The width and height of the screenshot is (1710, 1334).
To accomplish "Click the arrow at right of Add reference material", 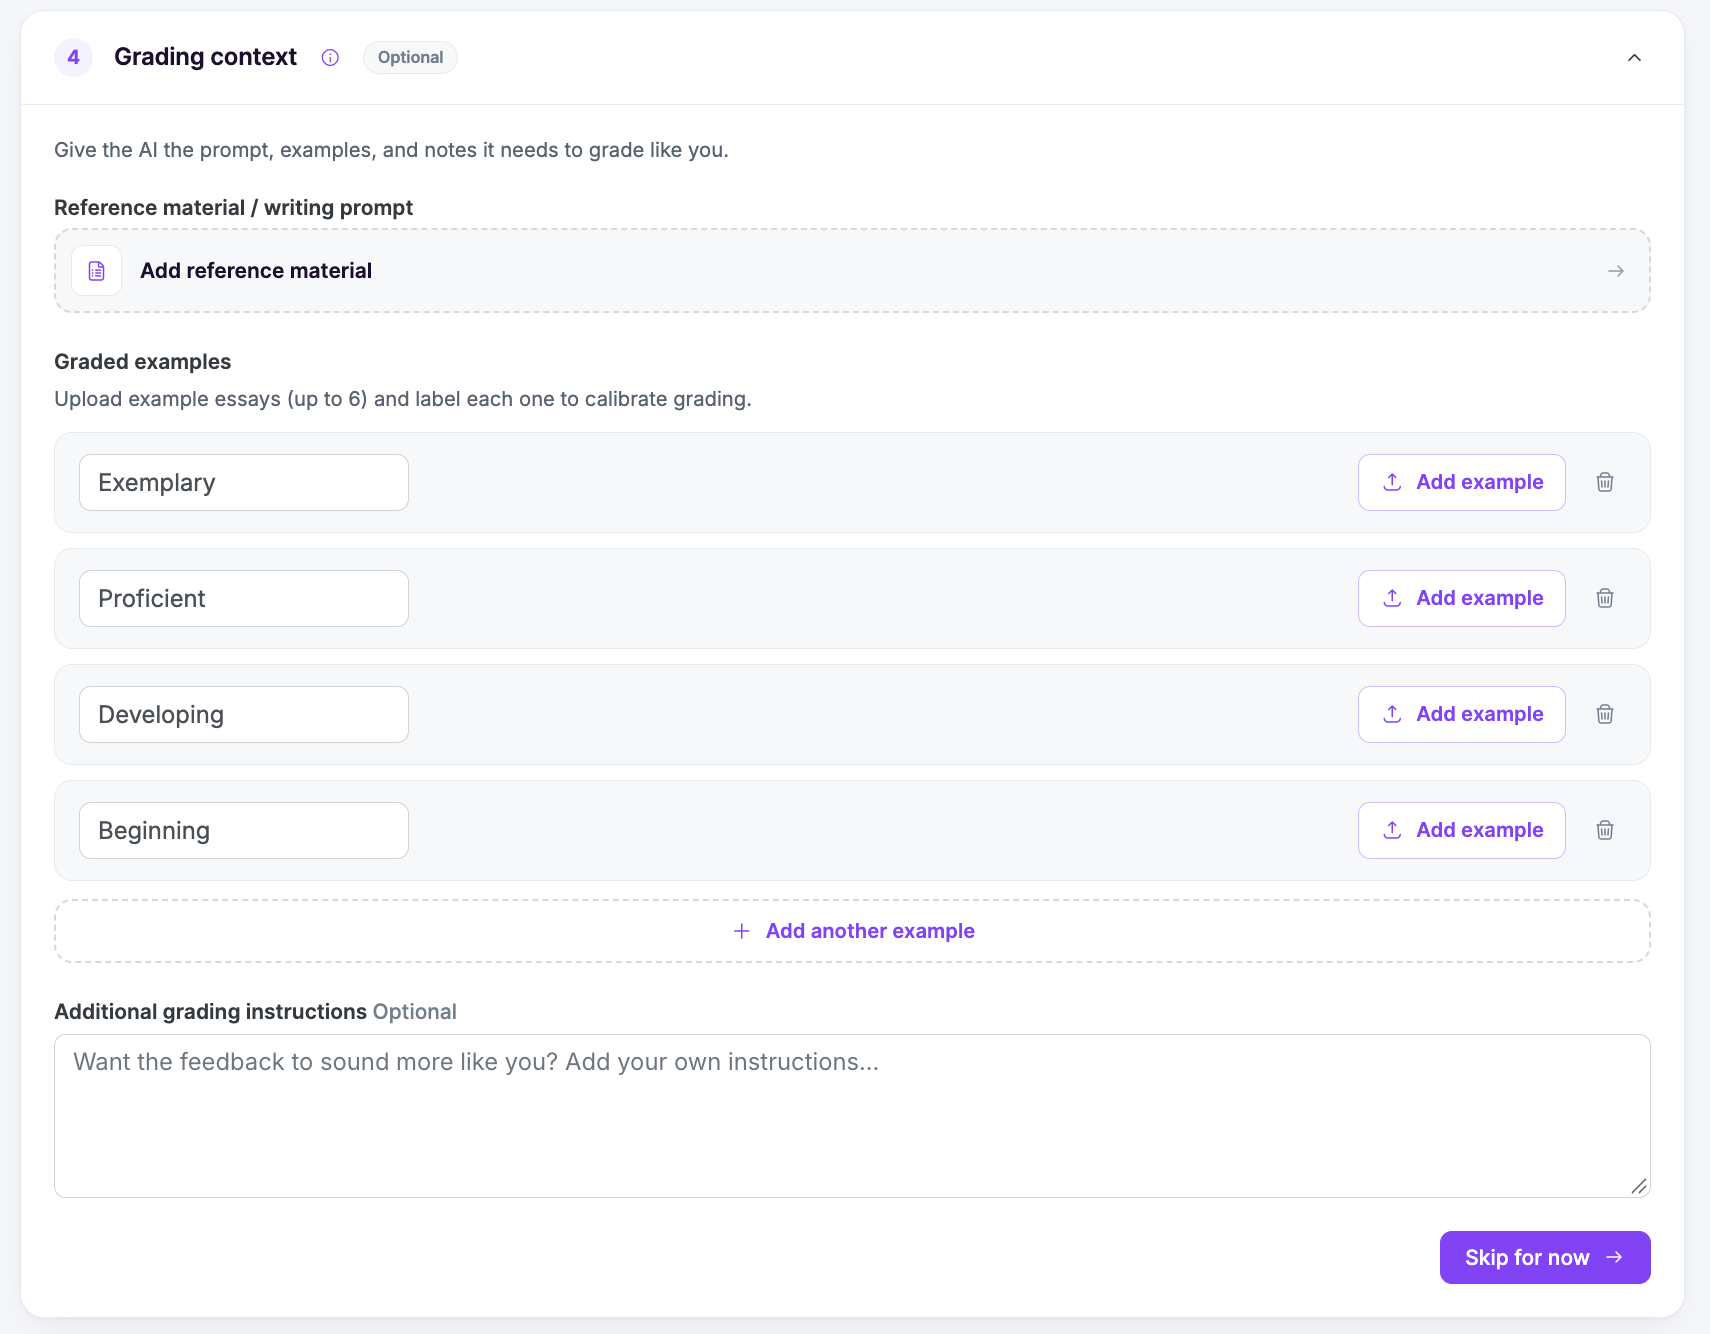I will pos(1615,271).
